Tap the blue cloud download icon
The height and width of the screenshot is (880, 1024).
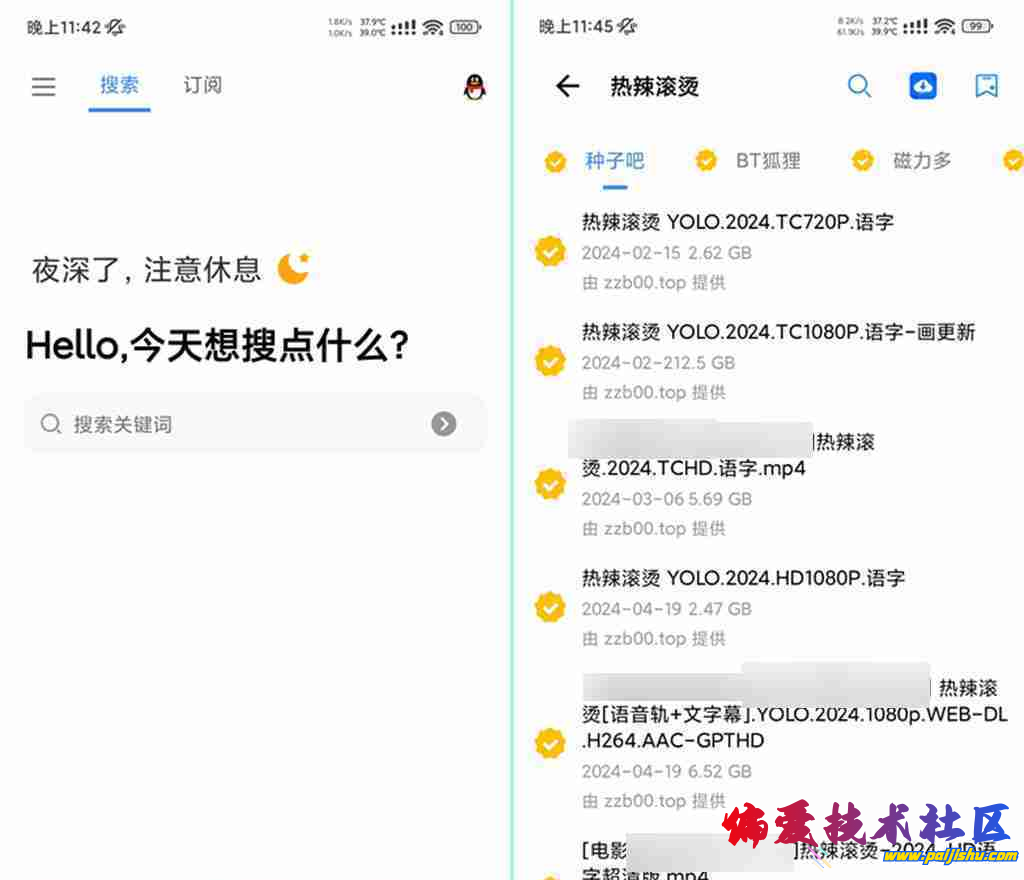coord(923,86)
